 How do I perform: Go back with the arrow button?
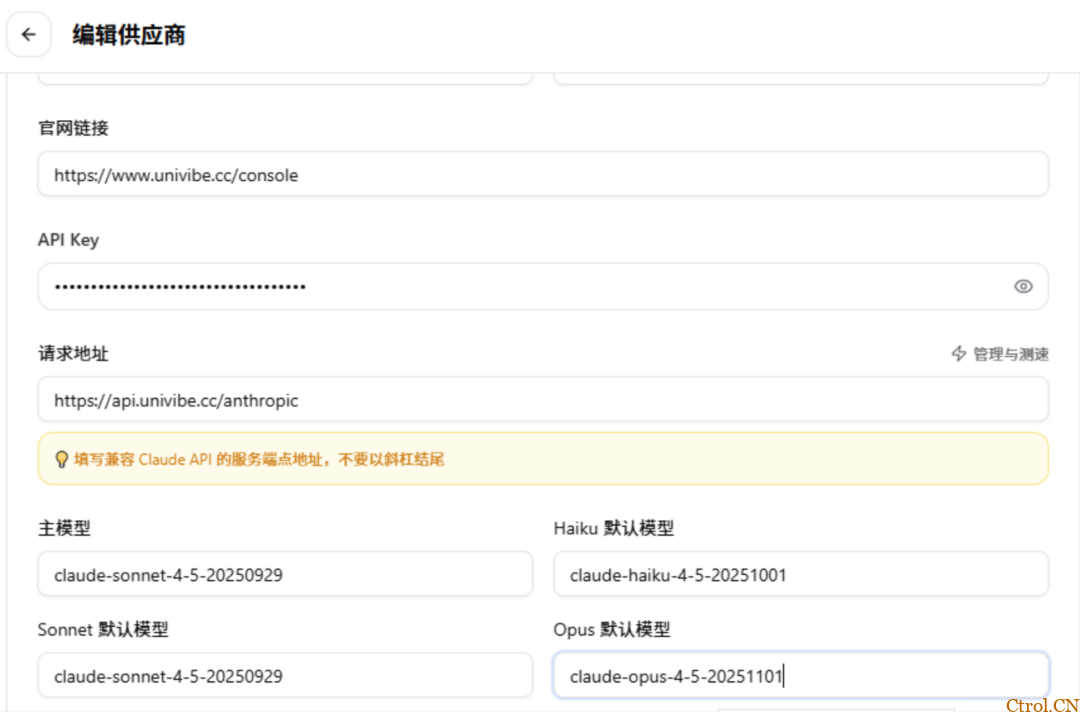(28, 34)
